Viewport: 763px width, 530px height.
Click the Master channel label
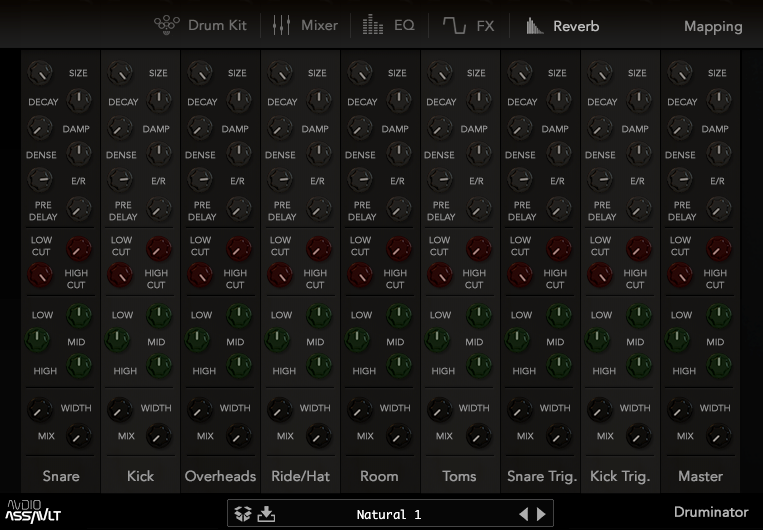click(700, 476)
